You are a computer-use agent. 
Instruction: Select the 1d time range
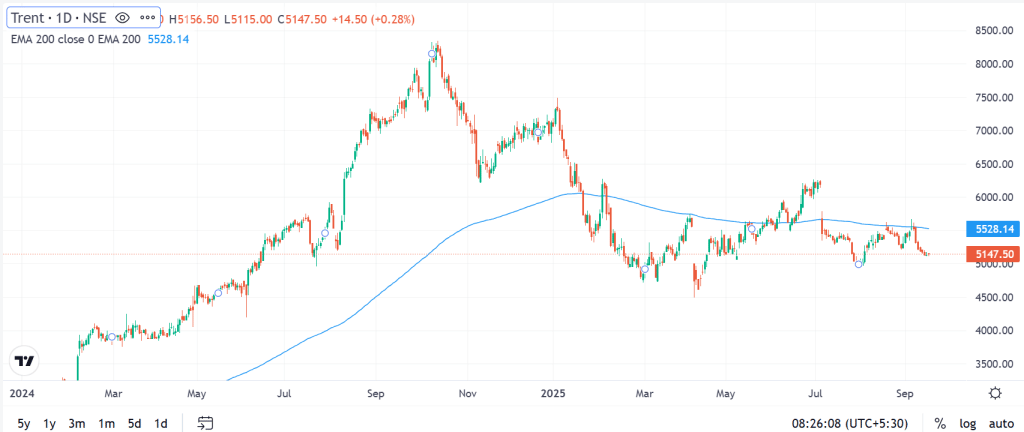click(161, 424)
